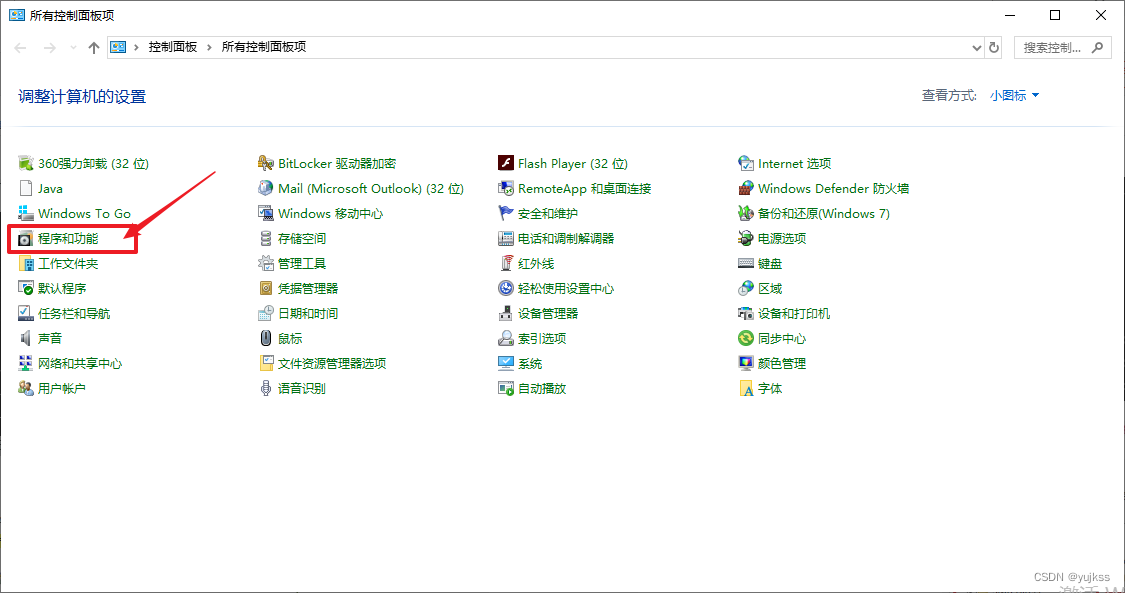Screen dimensions: 1125x593
Task: Click the 任务栏和导航 icon
Action: [x=26, y=313]
